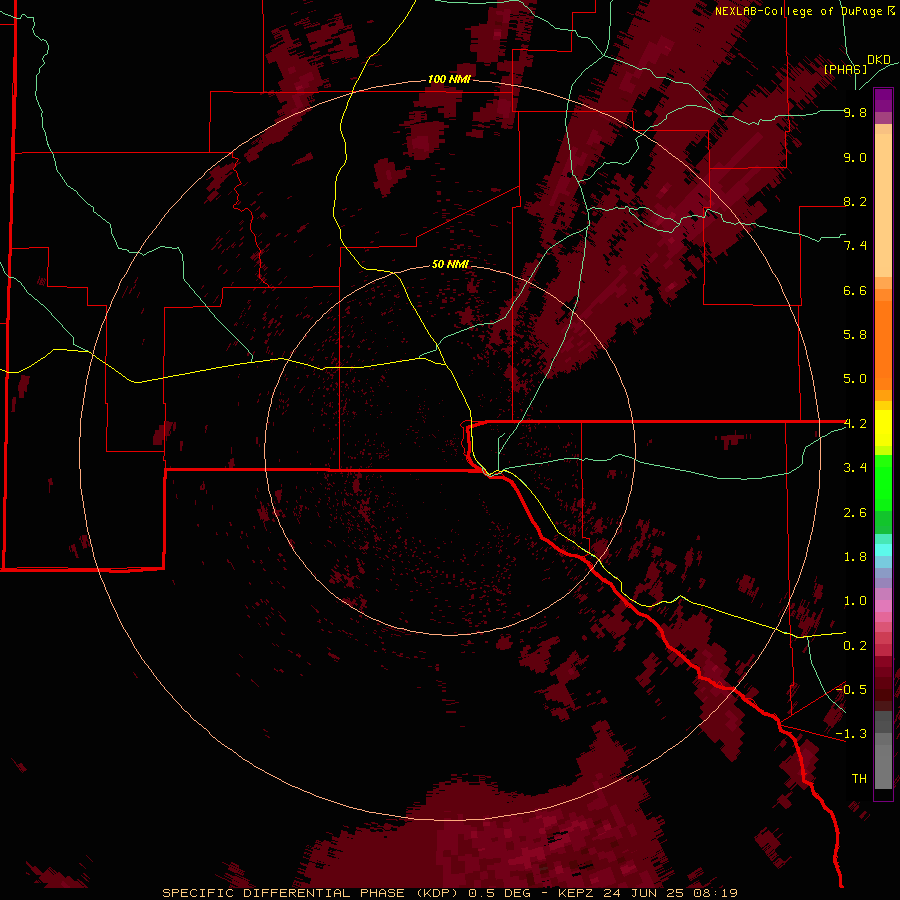The image size is (900, 900).
Task: Pick the pale peach segment of the color scale
Action: 883,205
